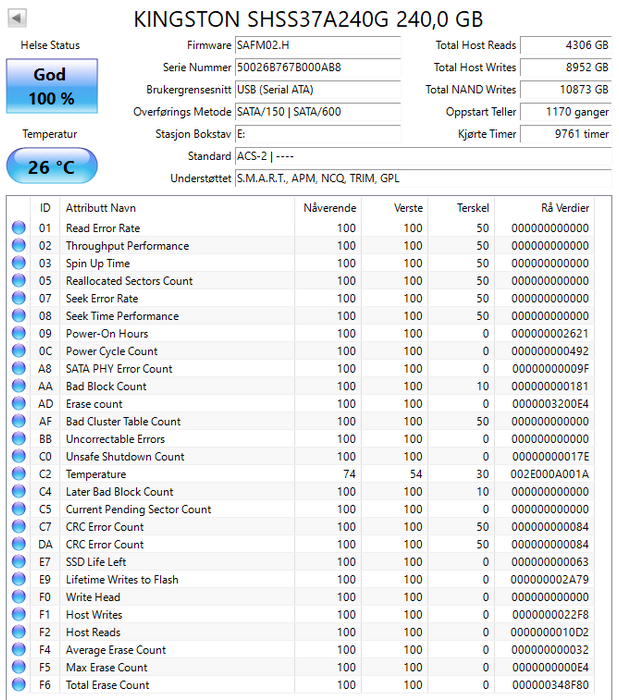
Task: Select status orb for Later Bad Block Count
Action: click(x=19, y=491)
